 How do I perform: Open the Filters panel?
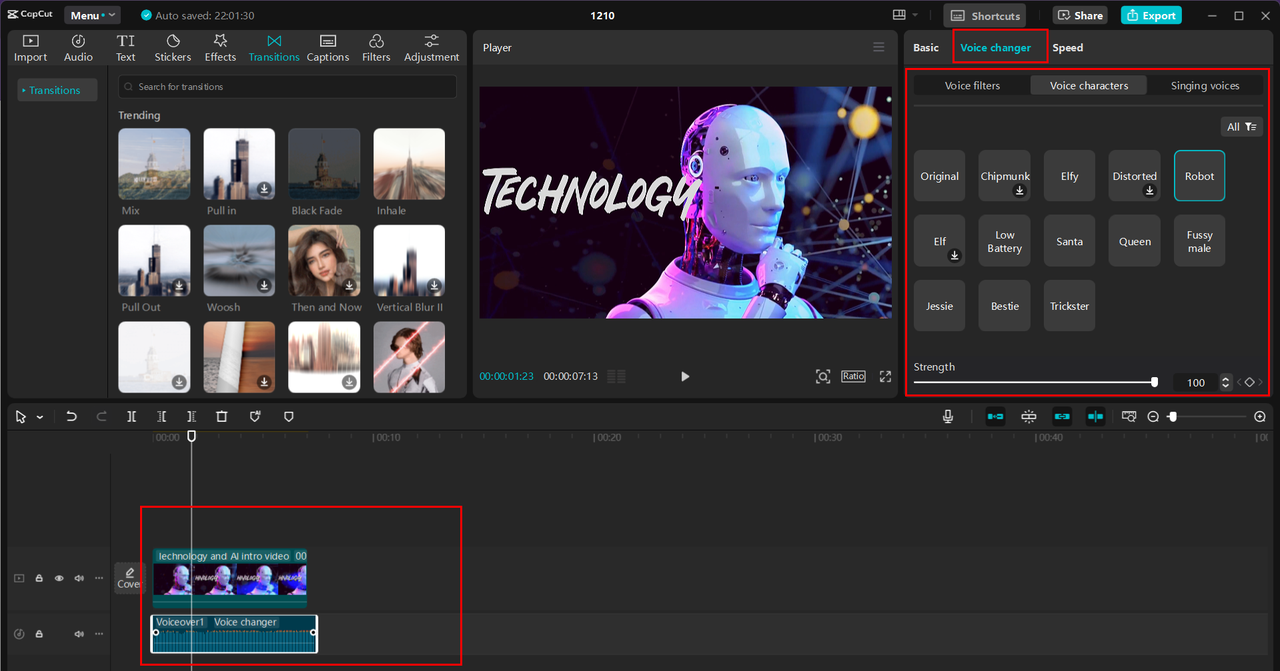(376, 48)
